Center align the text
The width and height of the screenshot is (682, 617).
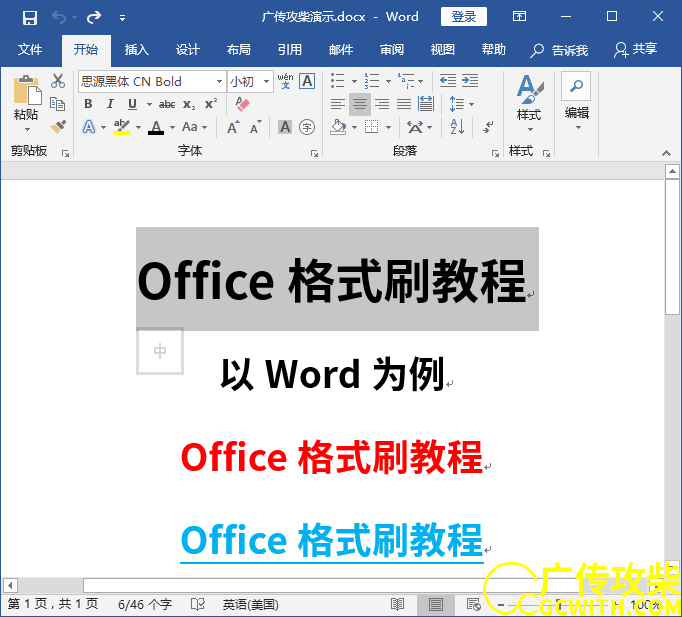click(360, 104)
